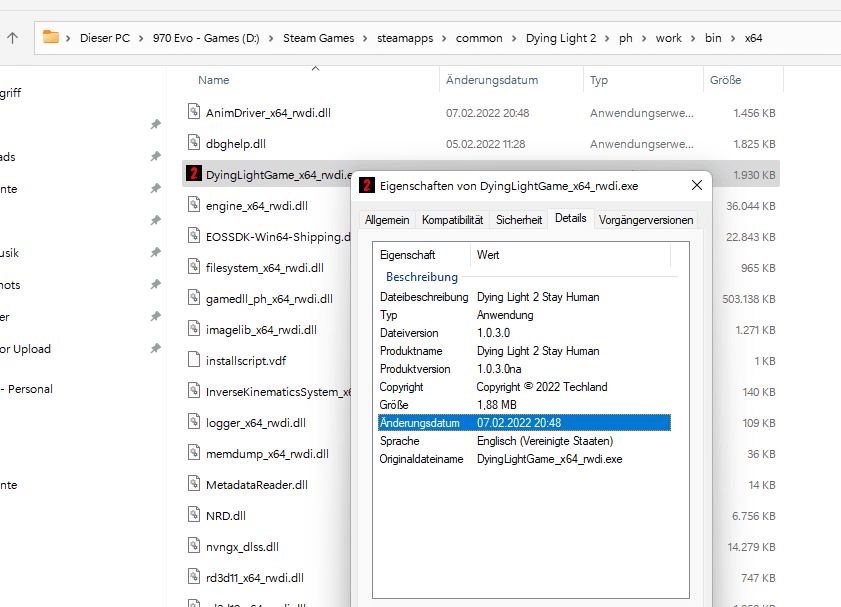Click the InverseKinematicsSystem file icon
The width and height of the screenshot is (841, 607).
pyautogui.click(x=194, y=390)
